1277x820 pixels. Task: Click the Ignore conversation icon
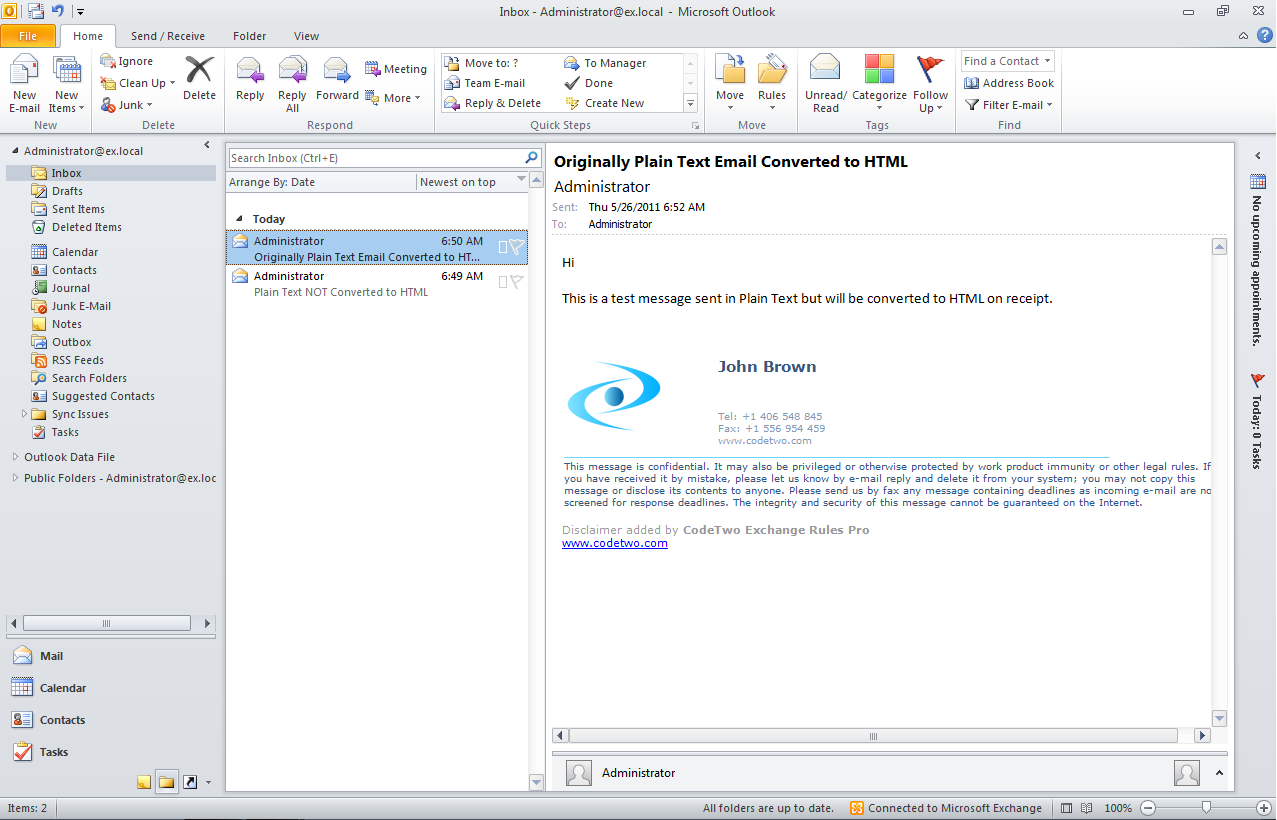108,61
